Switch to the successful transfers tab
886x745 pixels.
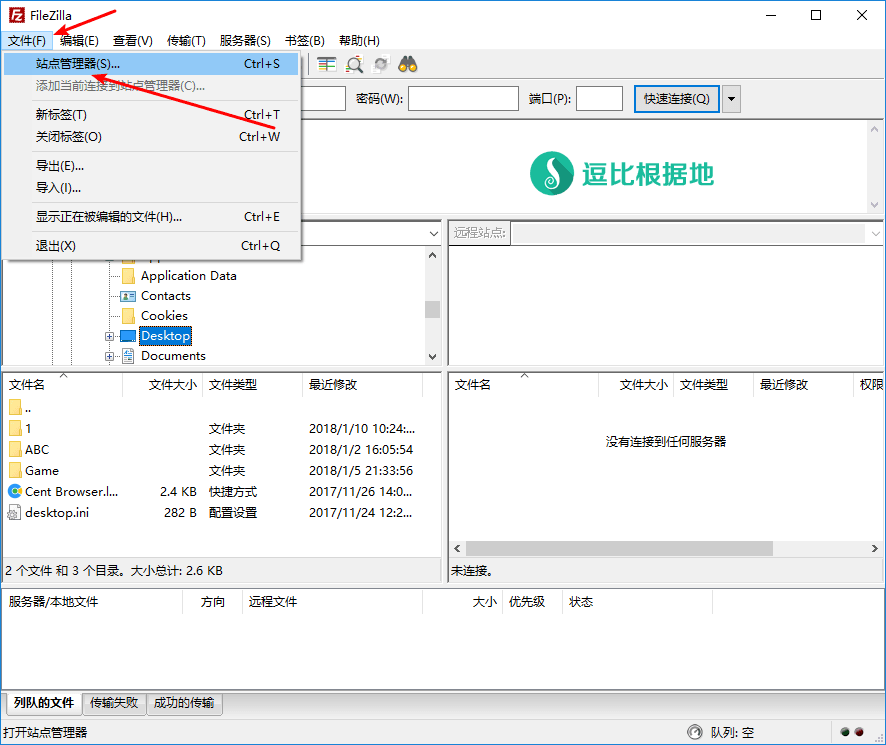(184, 703)
